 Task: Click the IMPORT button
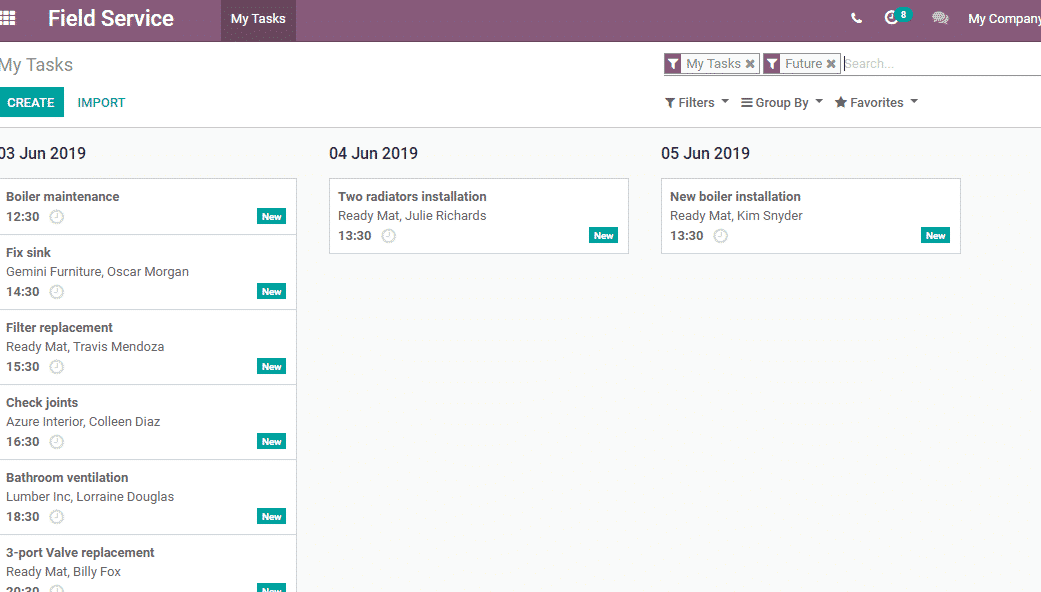pyautogui.click(x=101, y=103)
